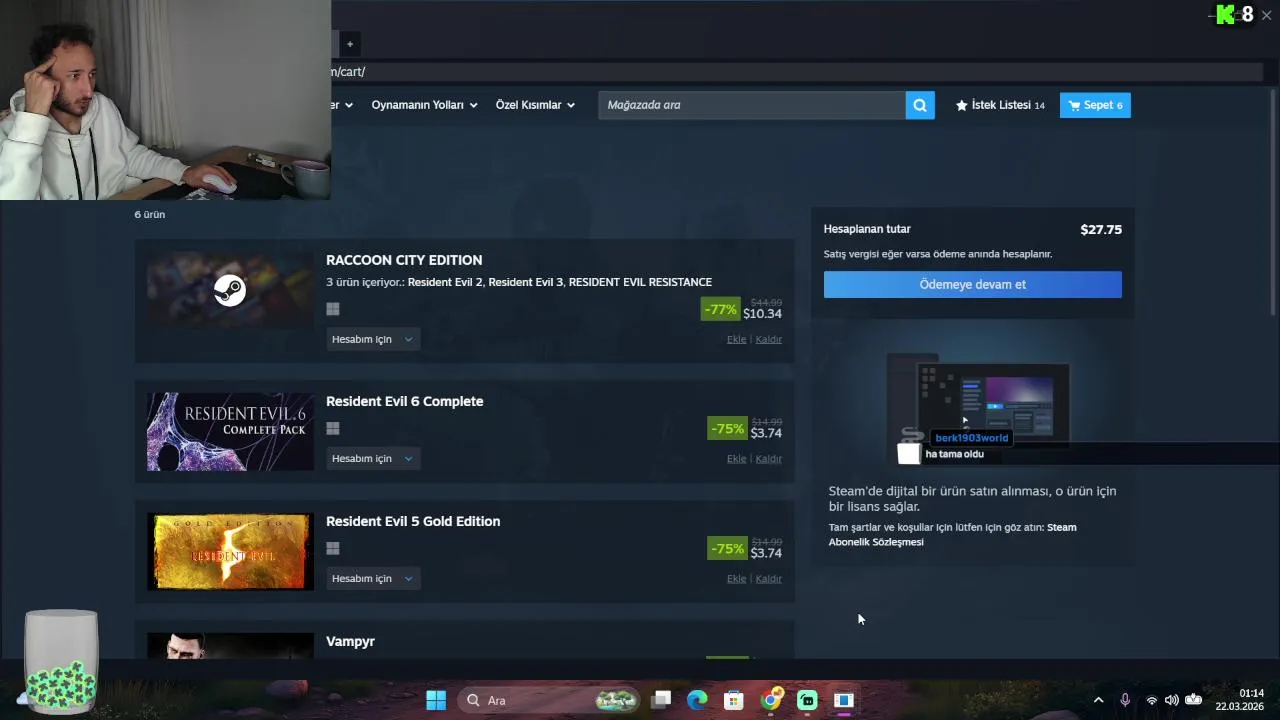The image size is (1280, 720).
Task: Open Steam Abonelik Sözleşmesi link
Action: 952,534
